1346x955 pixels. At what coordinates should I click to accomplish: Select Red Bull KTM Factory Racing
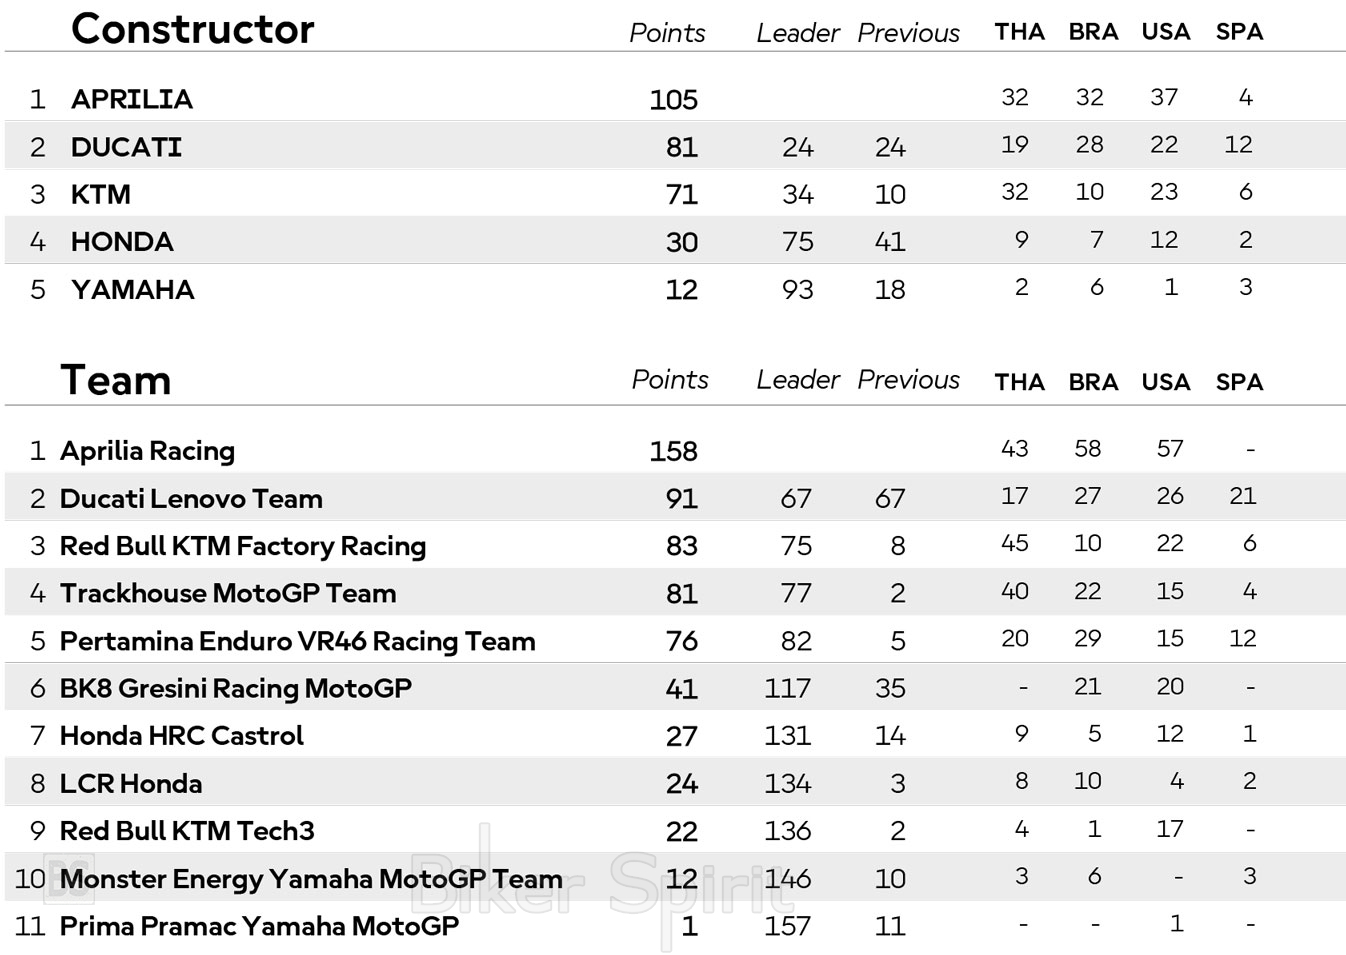point(243,546)
